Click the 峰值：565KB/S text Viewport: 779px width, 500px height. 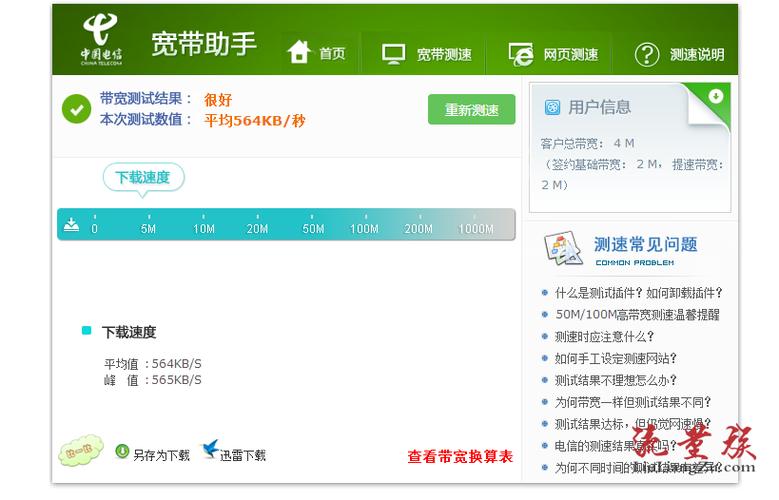click(x=153, y=380)
